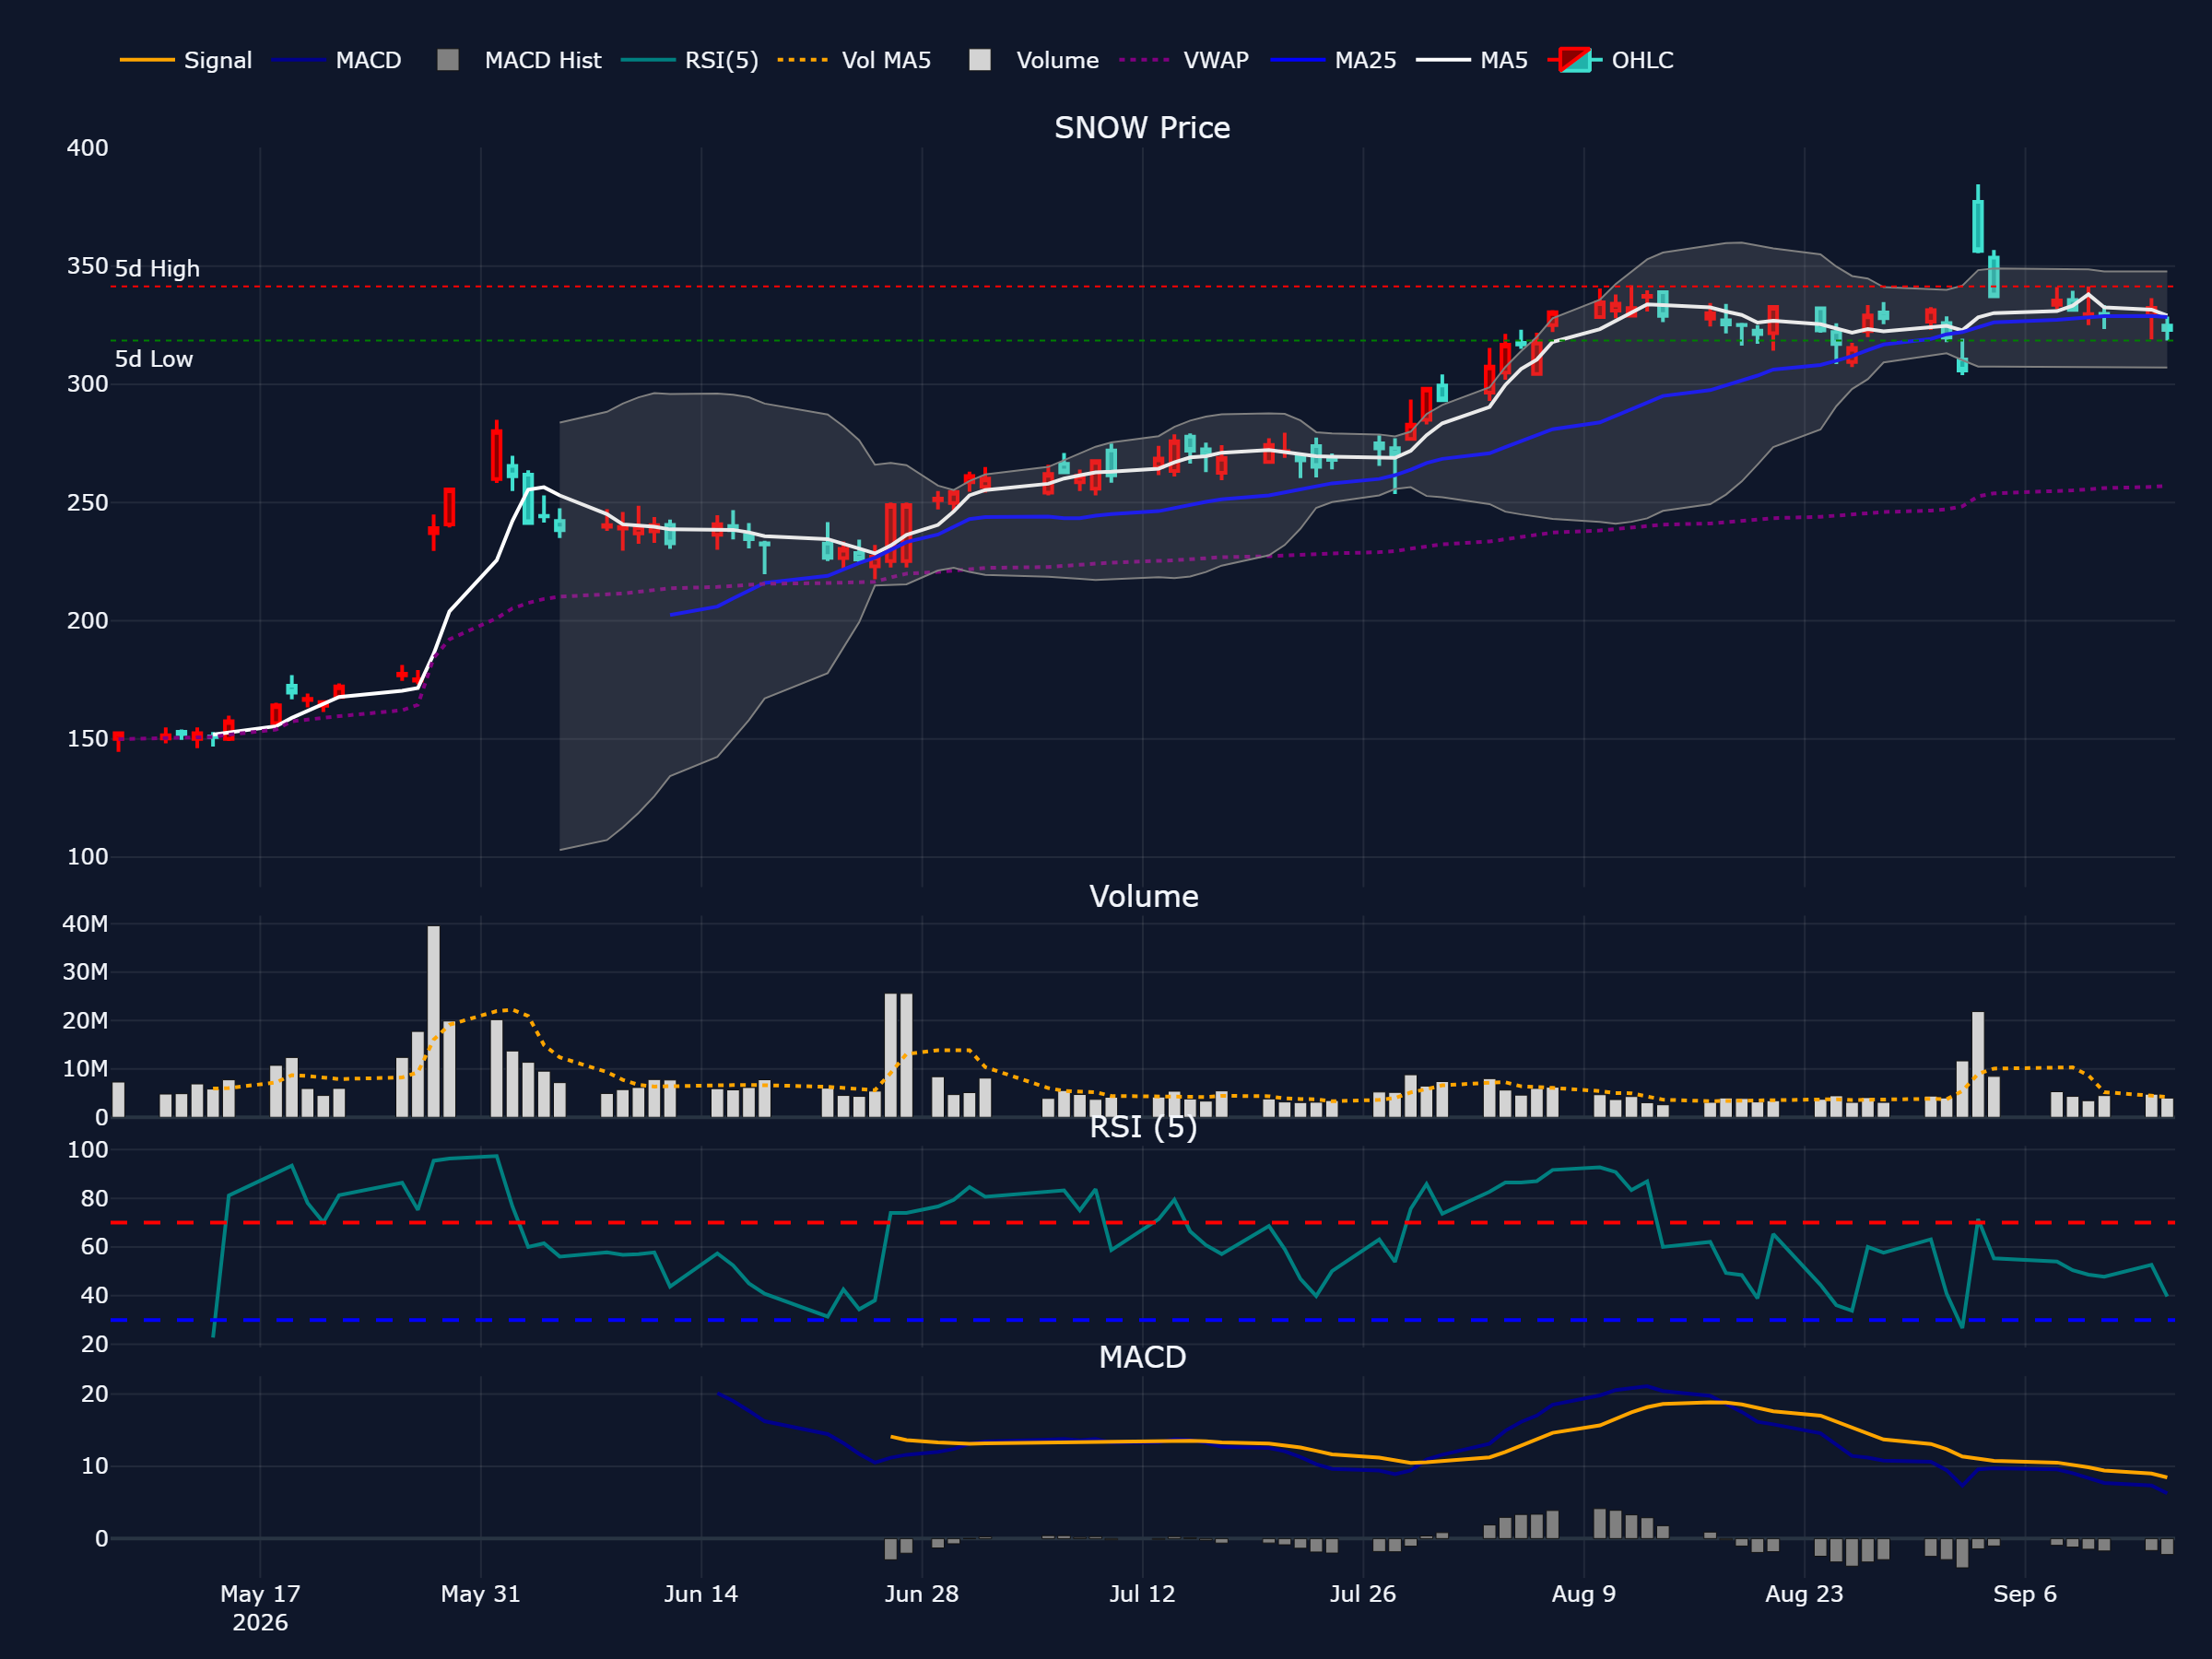
Task: Click the Jul 12 date tick
Action: point(1142,1594)
